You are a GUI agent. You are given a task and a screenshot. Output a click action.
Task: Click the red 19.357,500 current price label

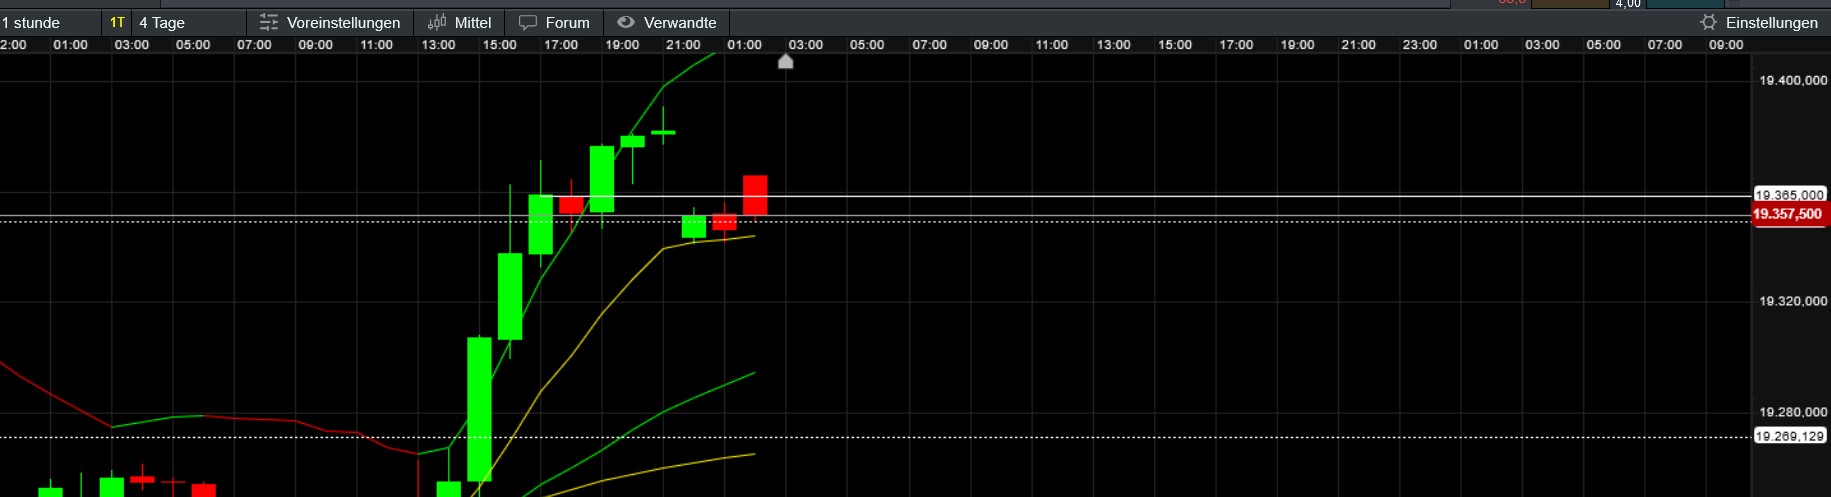click(1790, 214)
